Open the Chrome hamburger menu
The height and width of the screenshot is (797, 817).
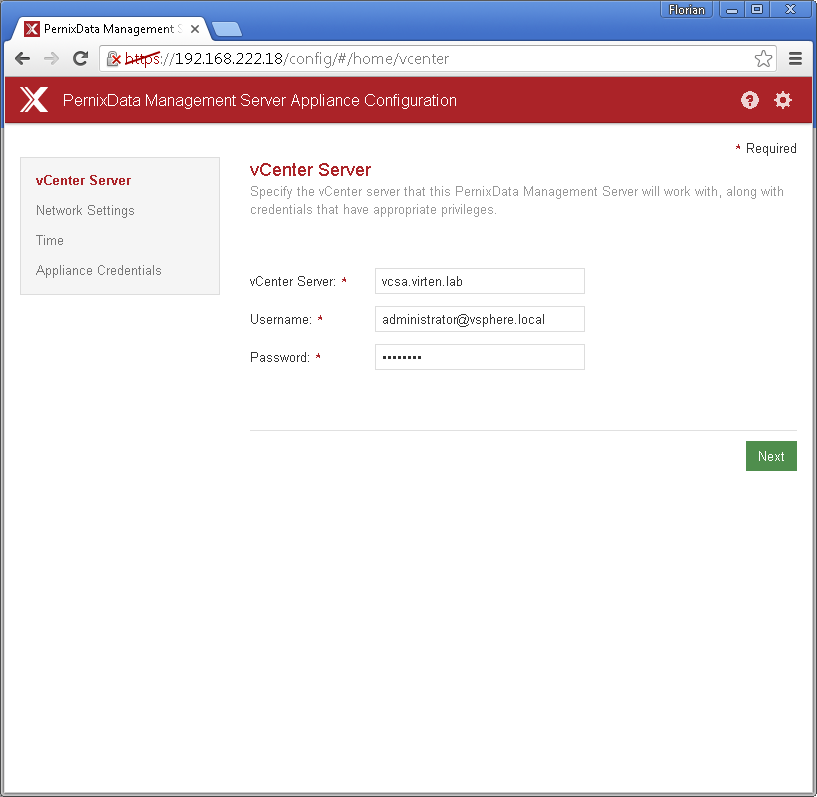(x=795, y=59)
